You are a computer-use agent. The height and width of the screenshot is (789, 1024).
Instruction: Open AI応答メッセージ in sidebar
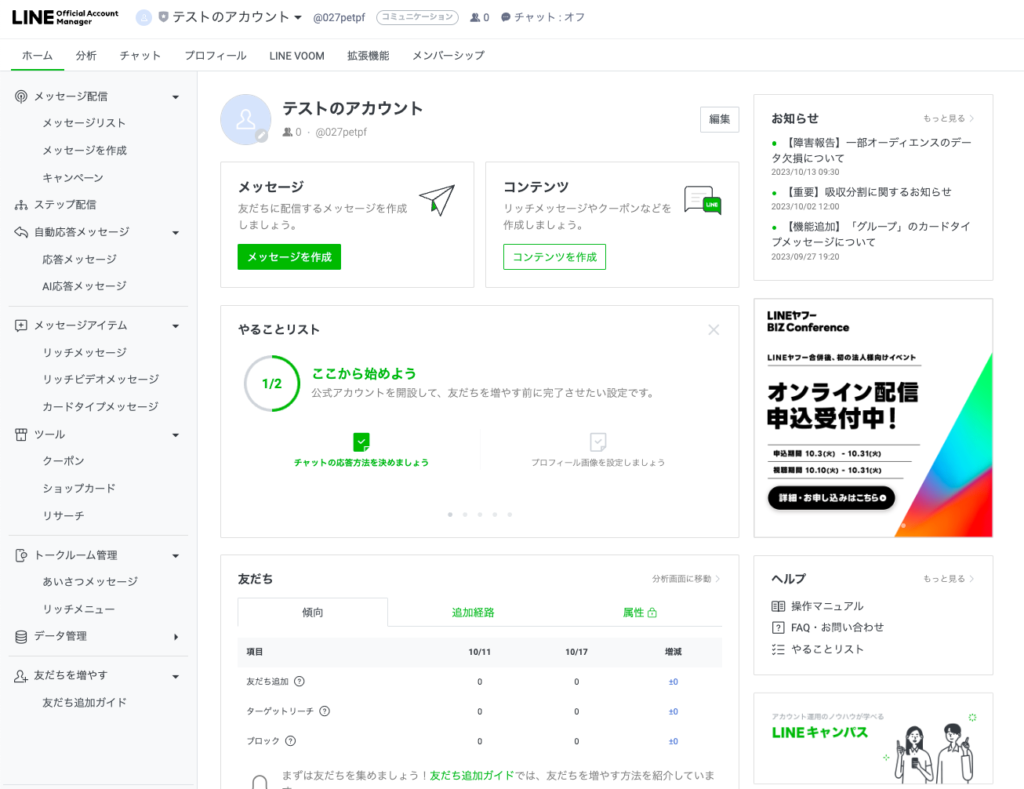pyautogui.click(x=84, y=286)
